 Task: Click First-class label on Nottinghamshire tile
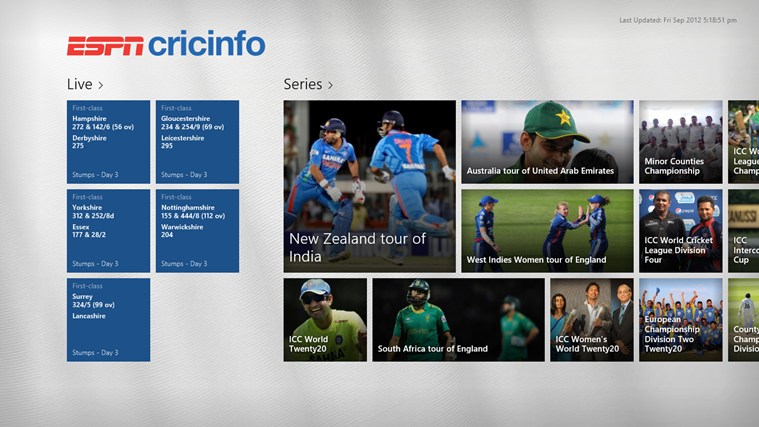coord(176,197)
